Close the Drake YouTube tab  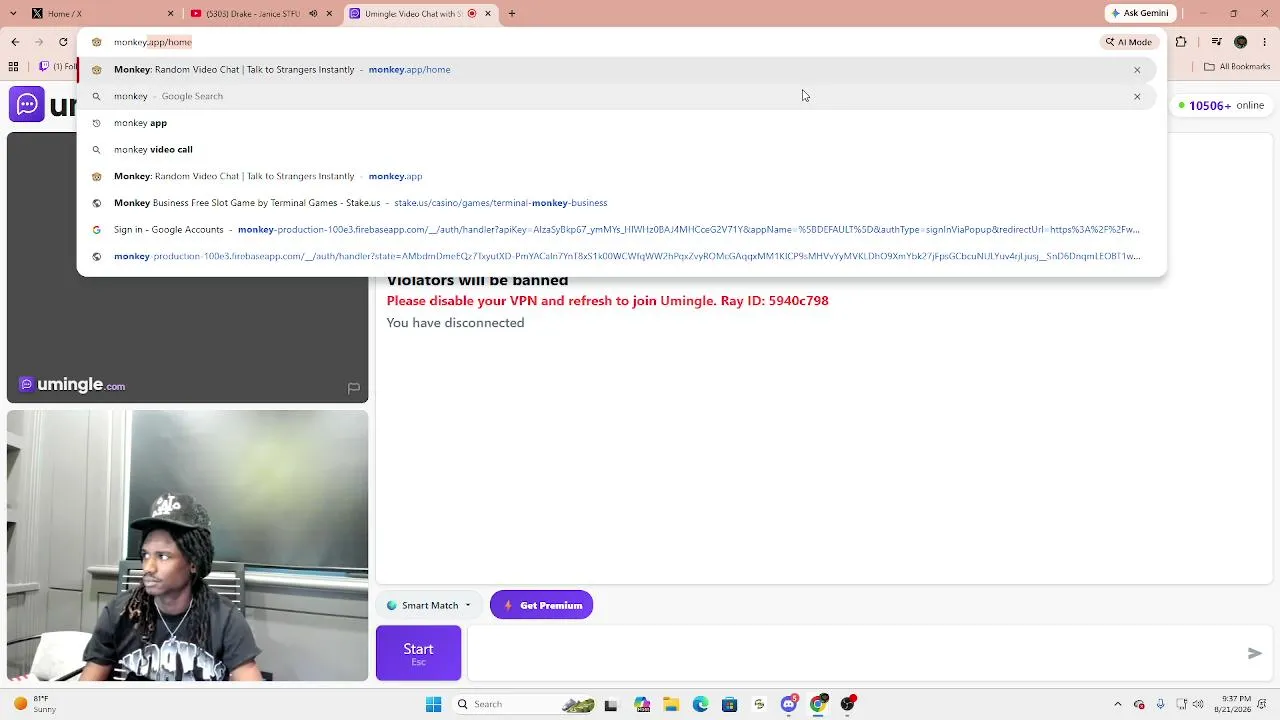click(329, 14)
